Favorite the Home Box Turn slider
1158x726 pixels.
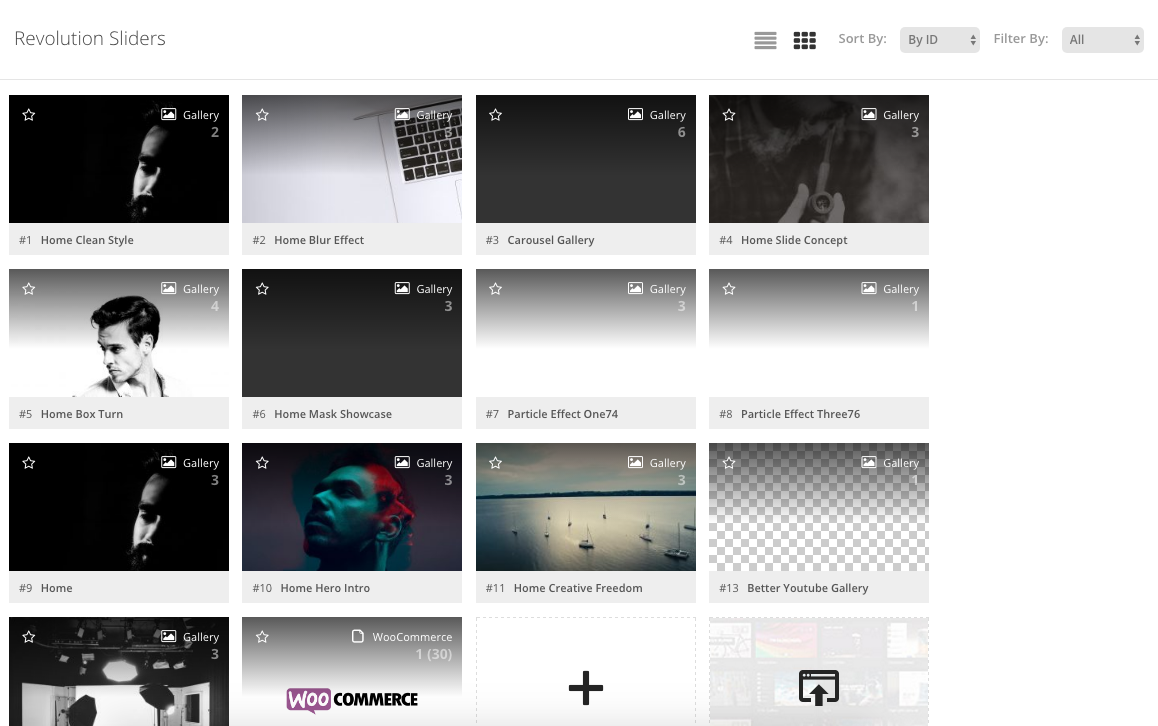click(x=29, y=289)
